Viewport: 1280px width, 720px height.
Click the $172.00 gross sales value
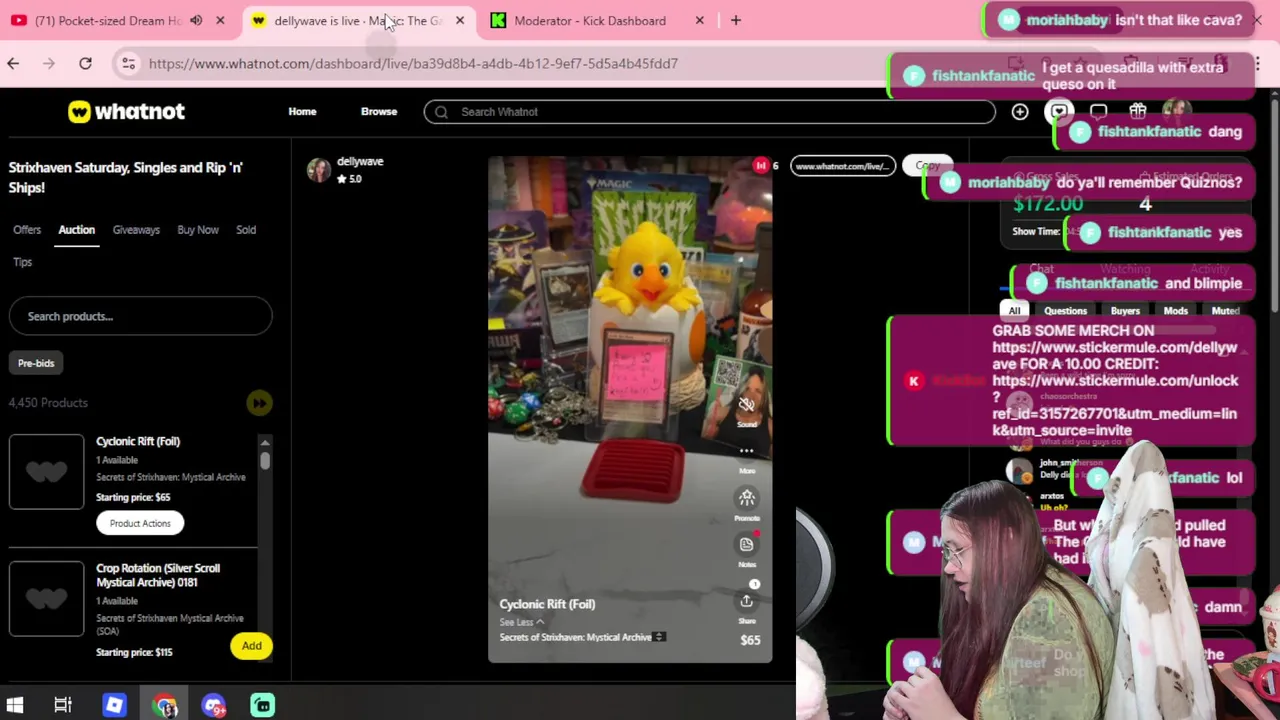[1047, 204]
